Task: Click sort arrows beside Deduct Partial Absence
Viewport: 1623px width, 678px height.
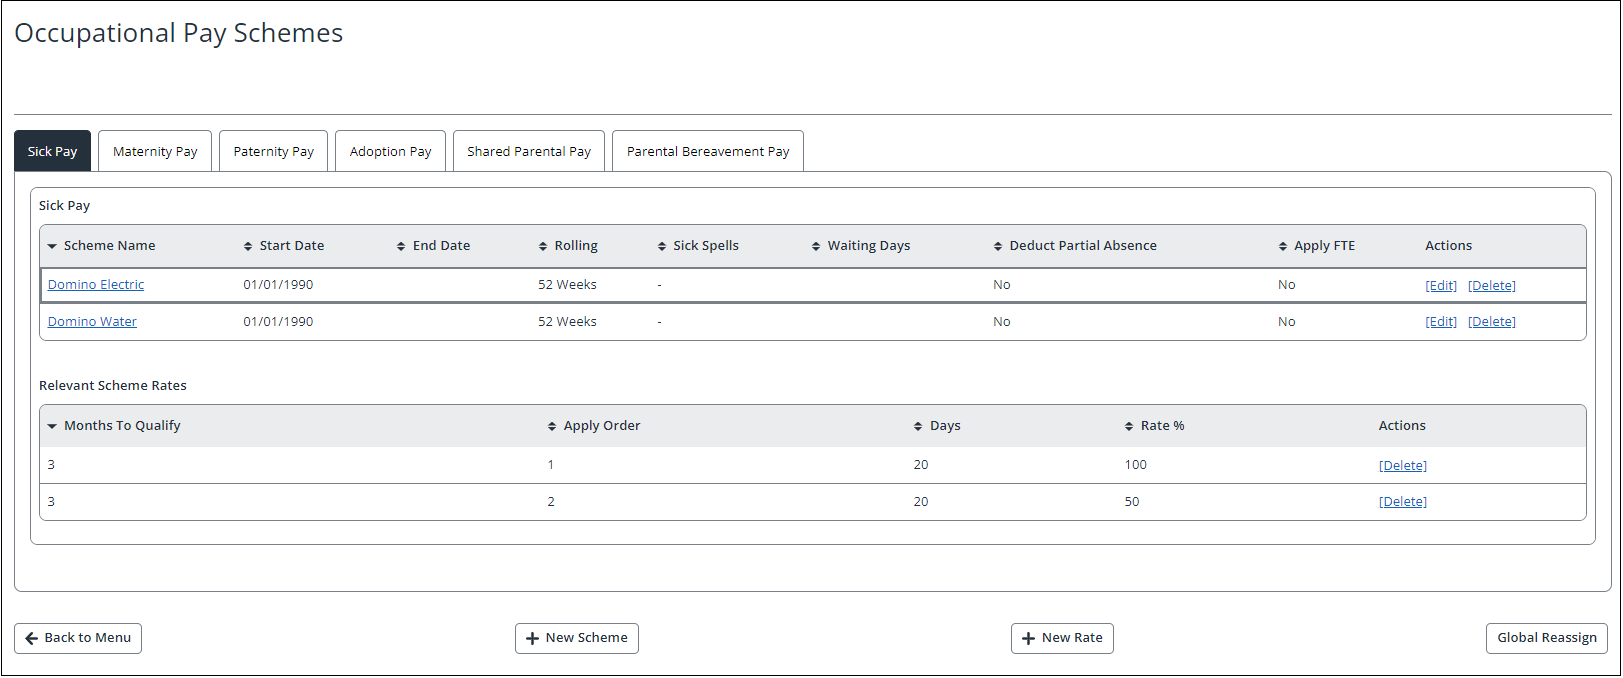Action: point(998,246)
